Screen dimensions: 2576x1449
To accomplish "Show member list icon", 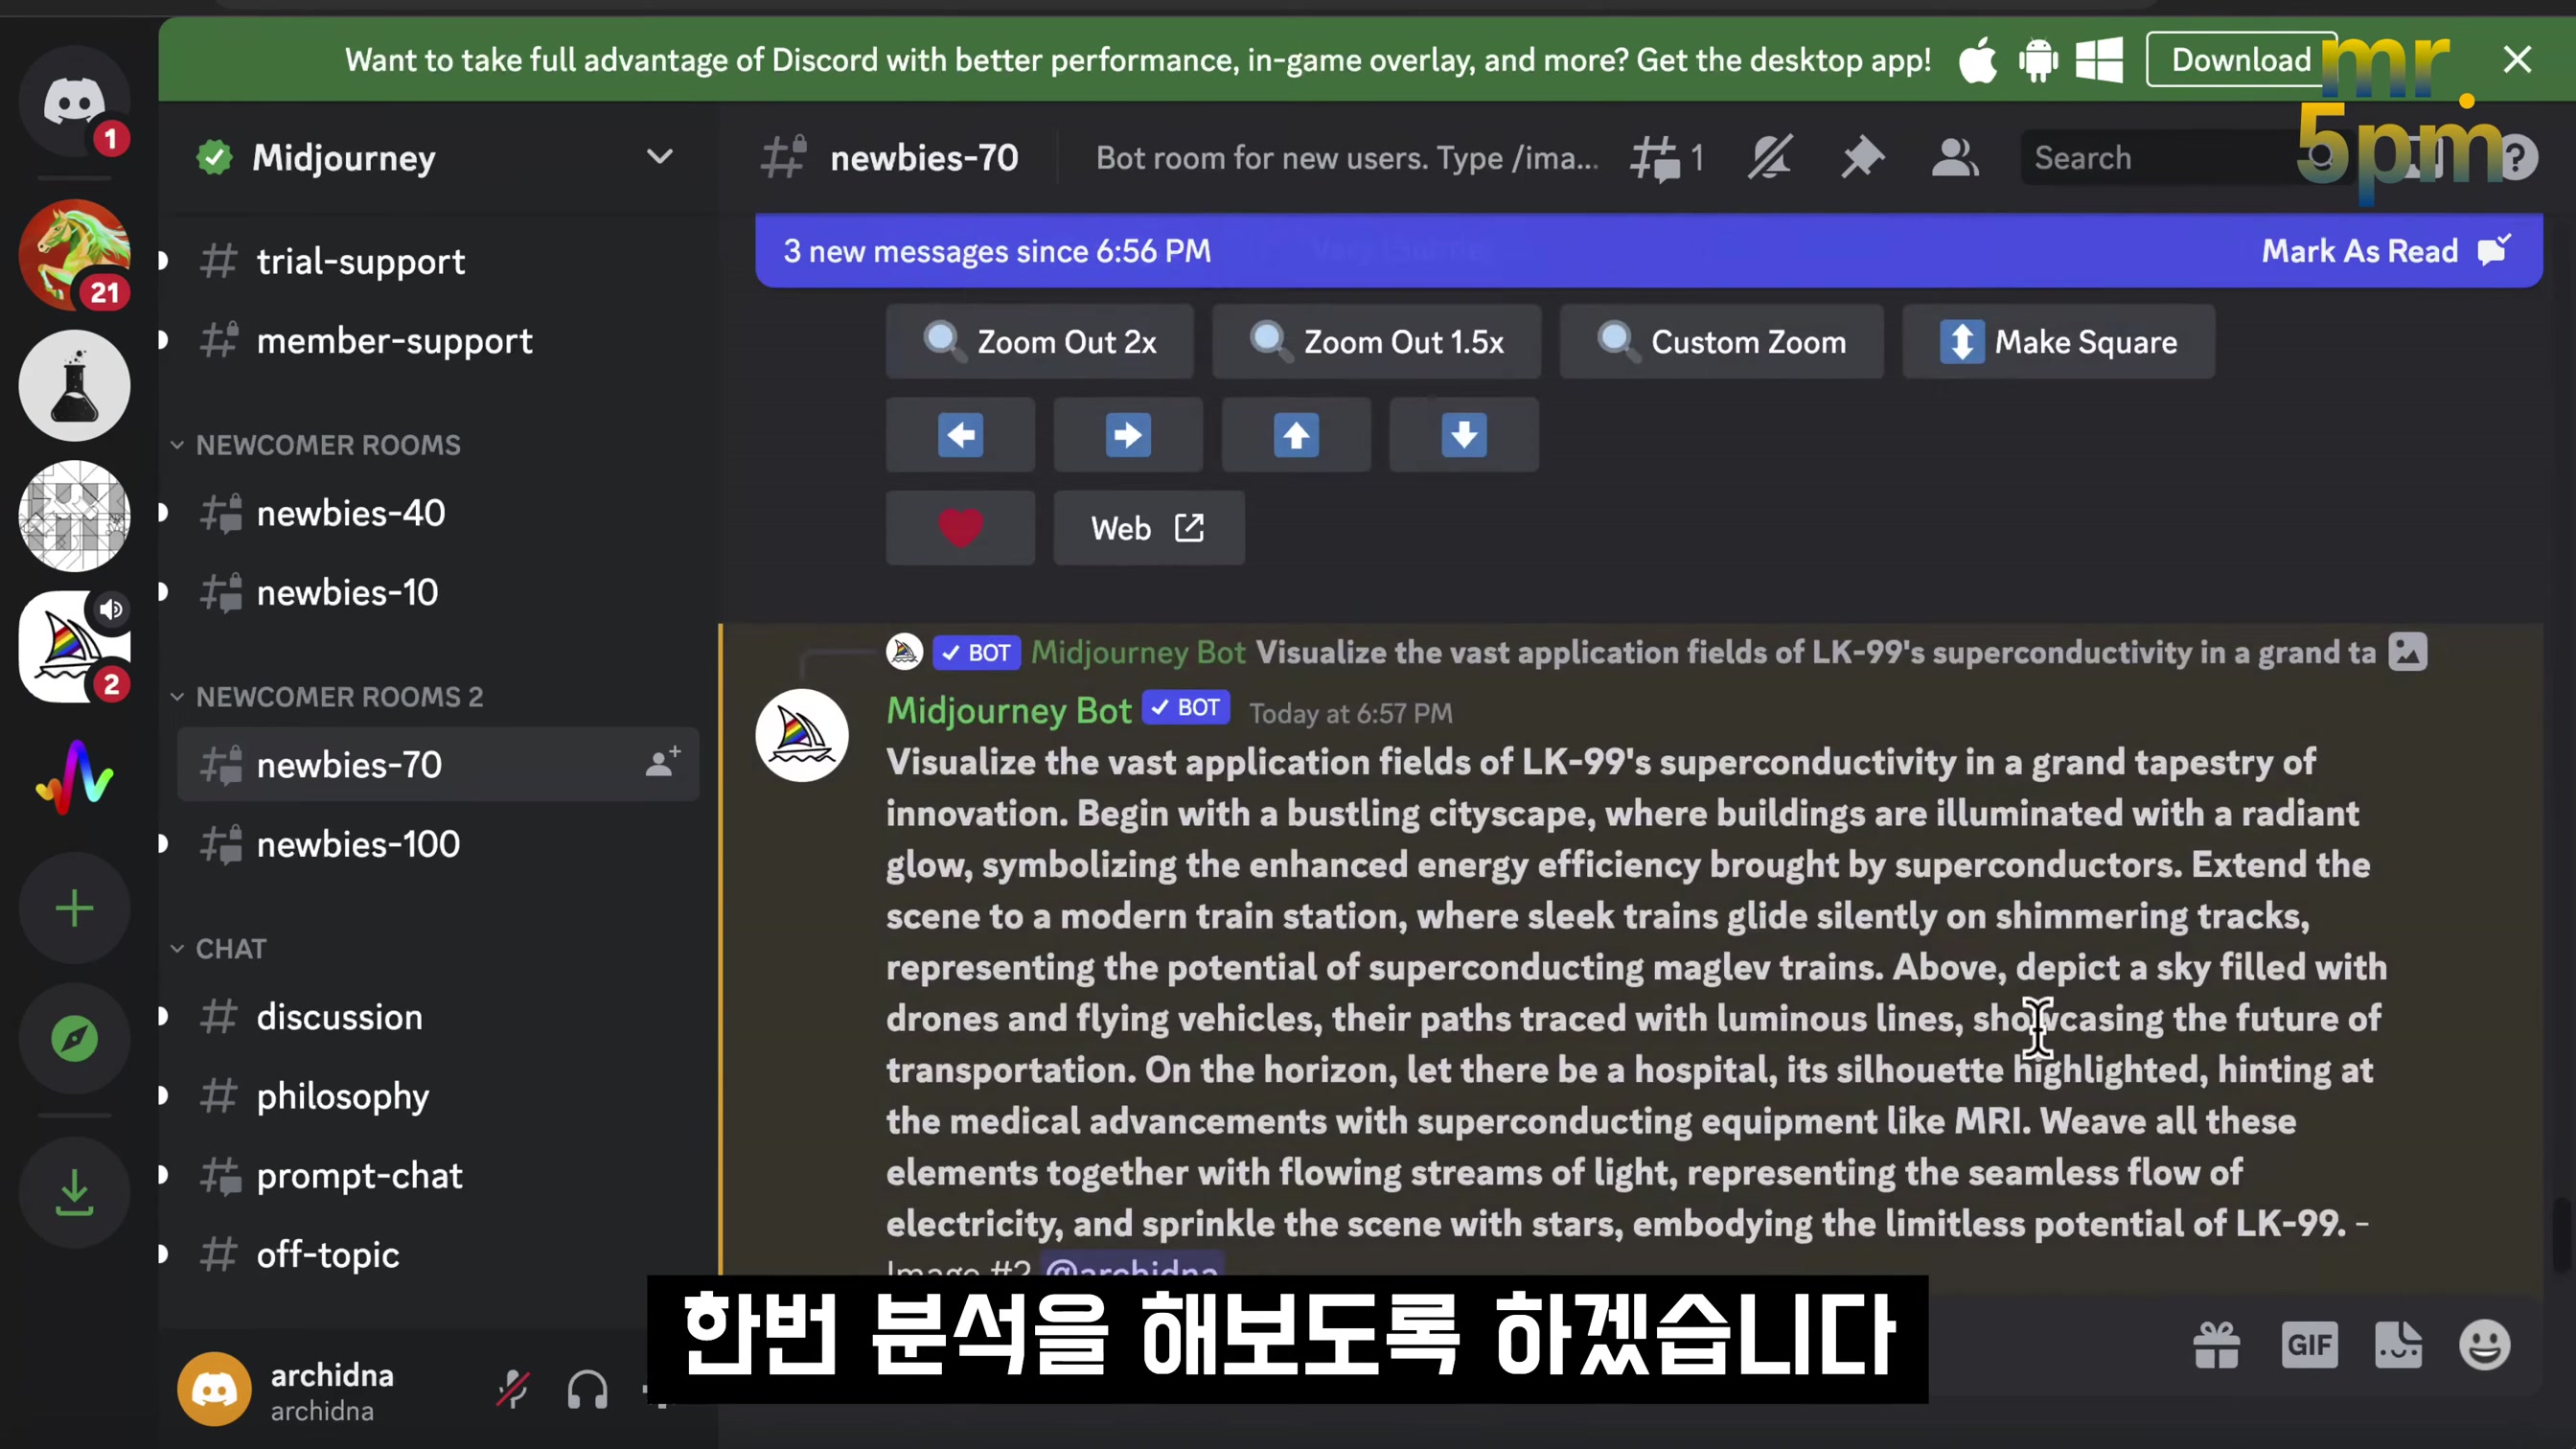I will point(1954,158).
